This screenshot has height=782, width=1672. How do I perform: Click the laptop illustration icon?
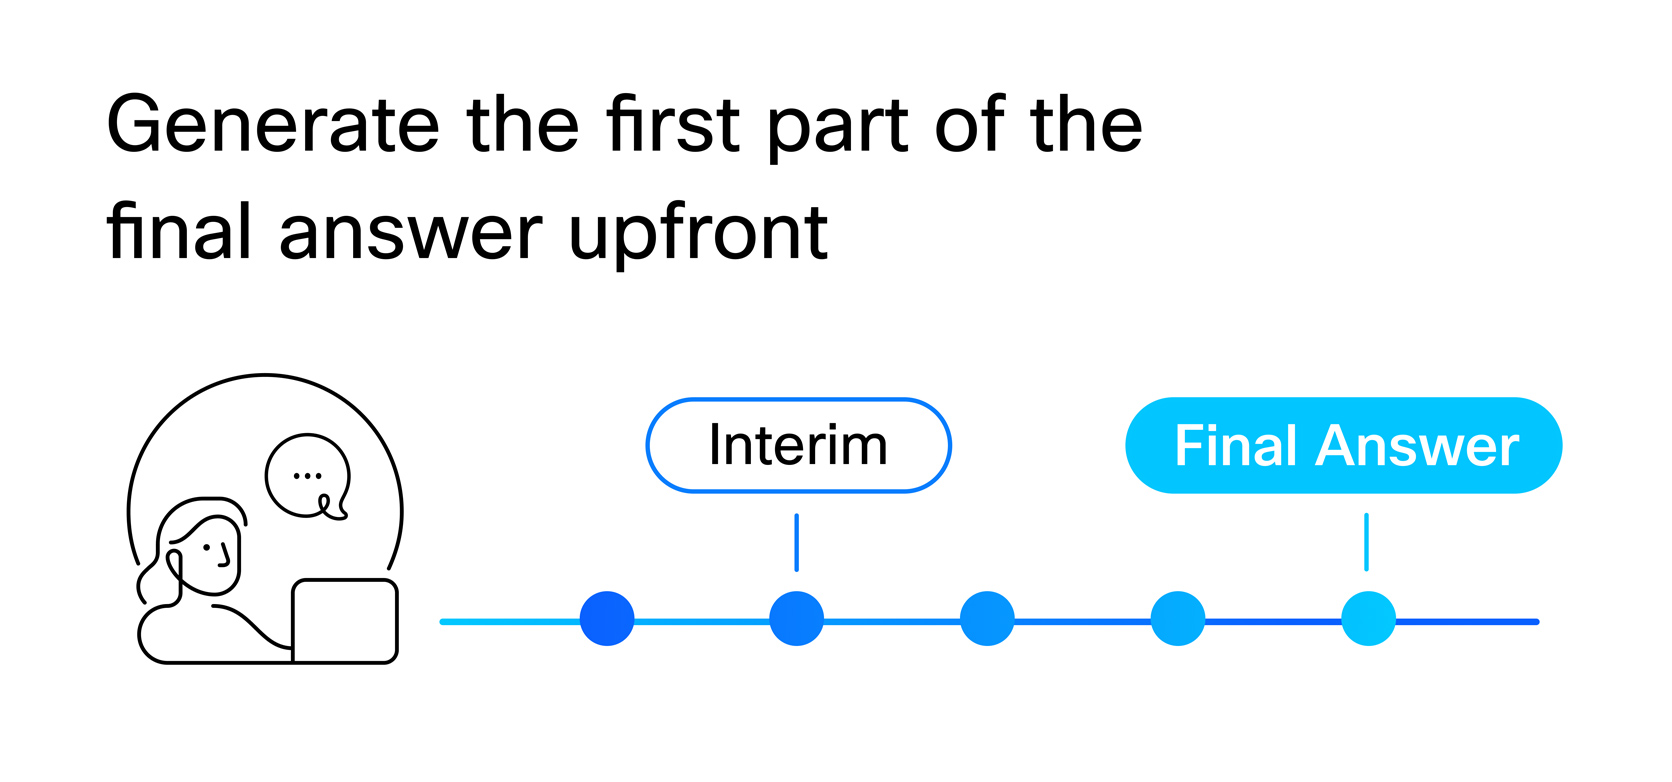pos(345,620)
